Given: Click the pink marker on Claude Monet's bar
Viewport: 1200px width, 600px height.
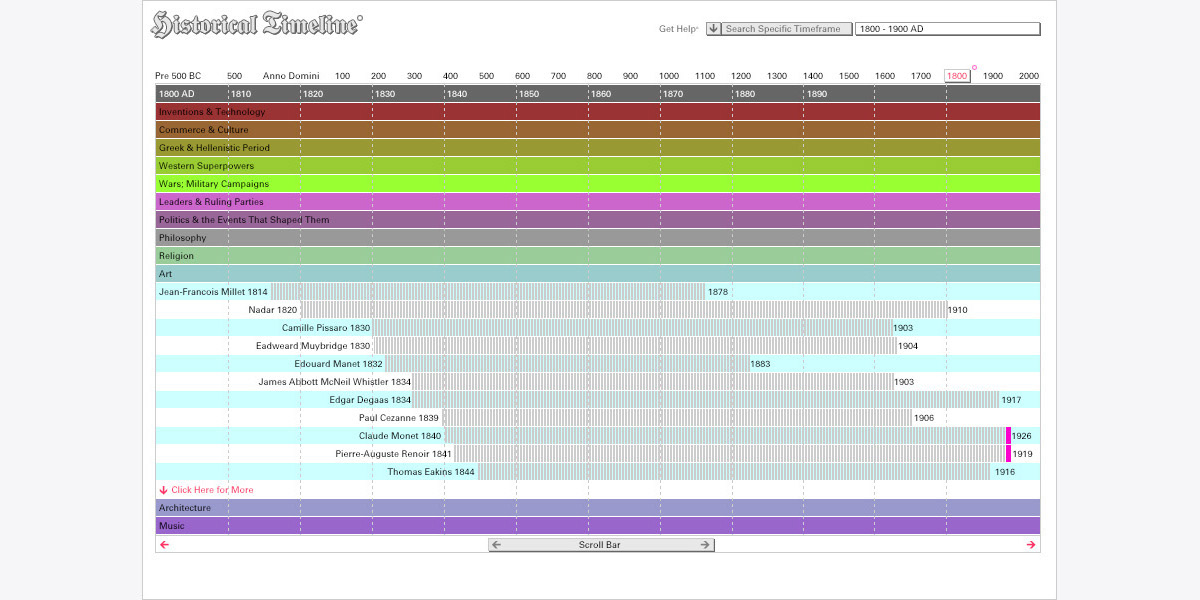Looking at the screenshot, I should 1008,436.
